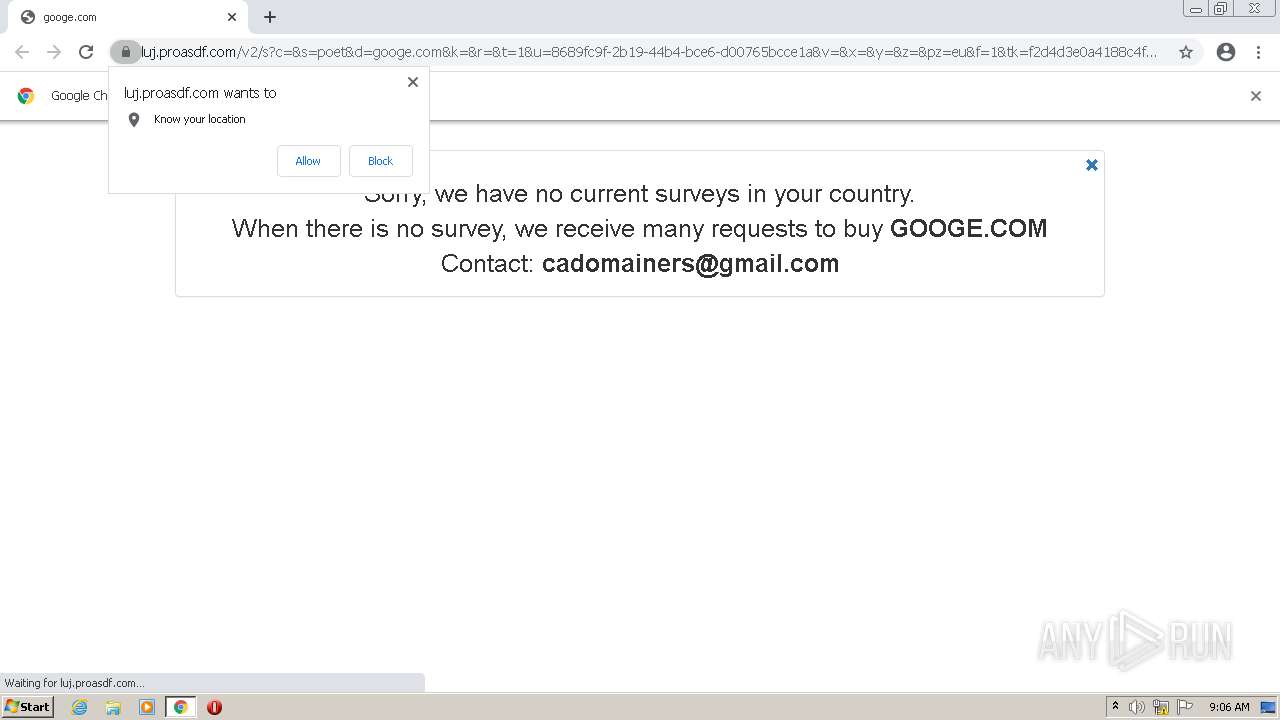Click the GOOGE.COM bold text
The height and width of the screenshot is (720, 1280).
[968, 228]
